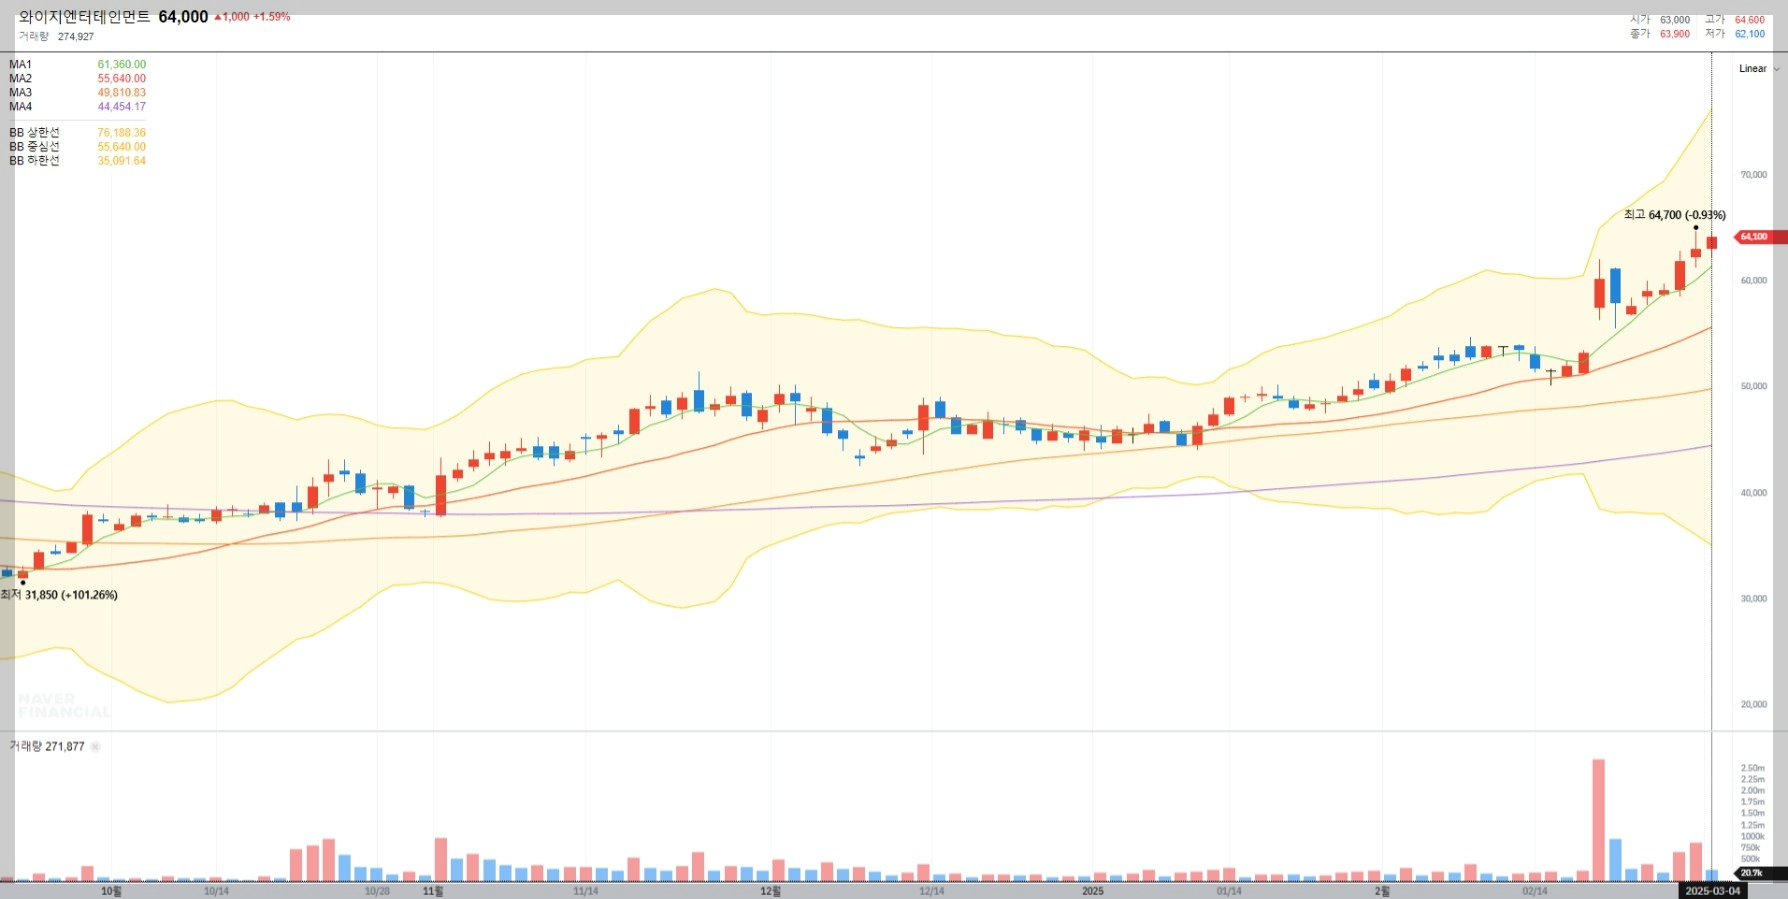Click the 20,000 price axis label
The width and height of the screenshot is (1788, 899).
tap(1753, 705)
